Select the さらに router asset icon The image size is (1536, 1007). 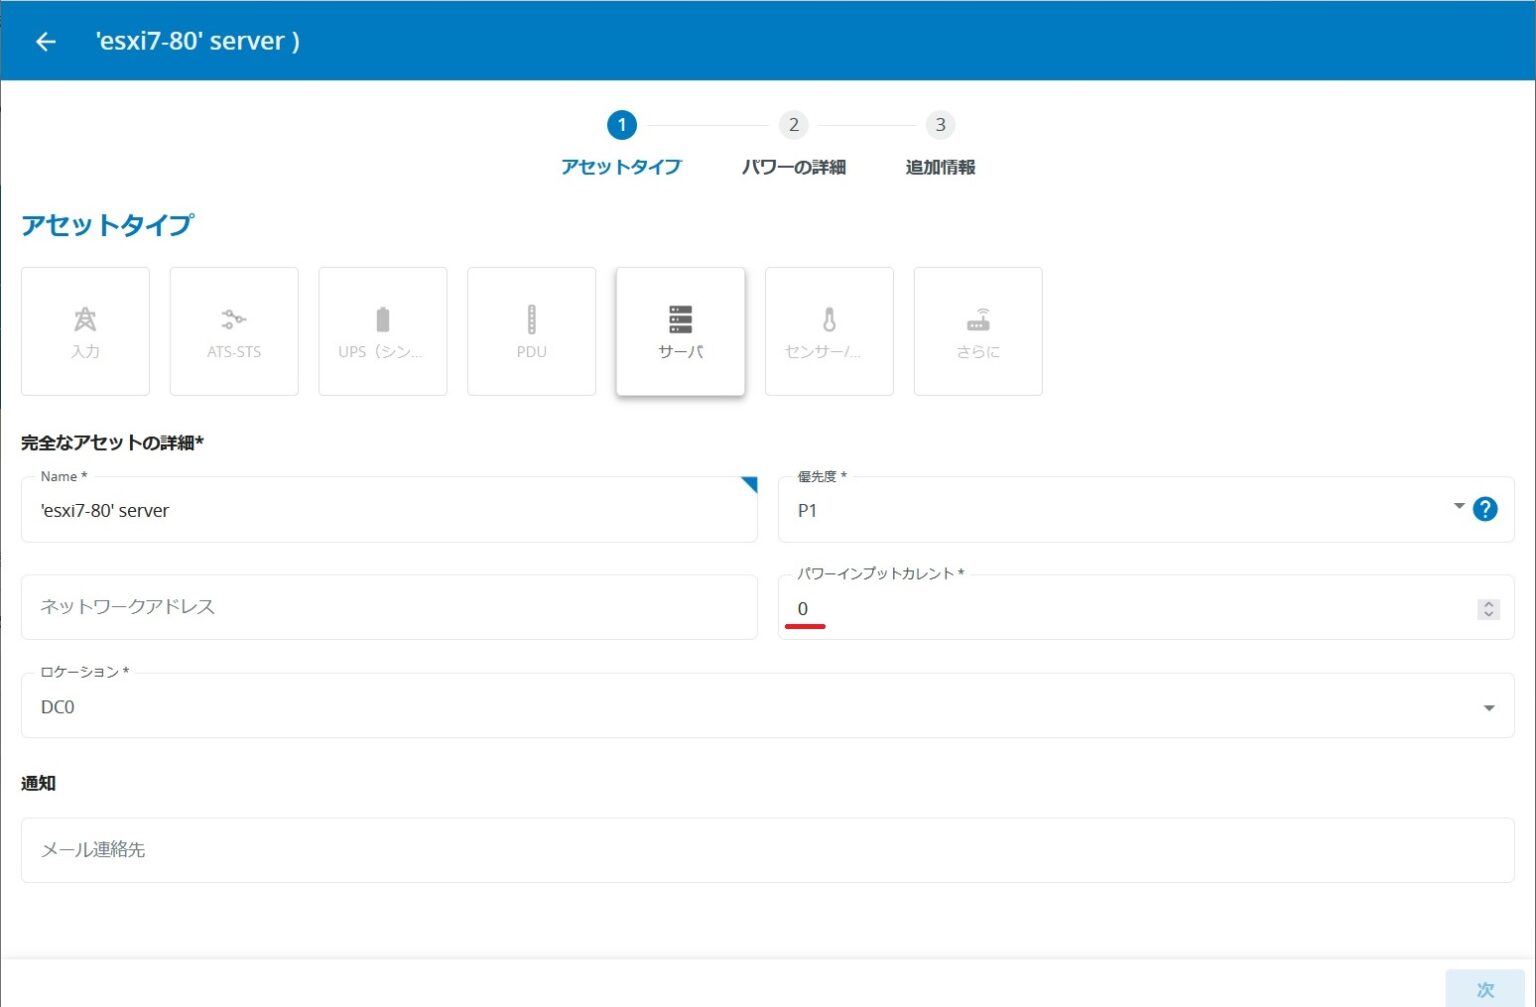tap(977, 330)
